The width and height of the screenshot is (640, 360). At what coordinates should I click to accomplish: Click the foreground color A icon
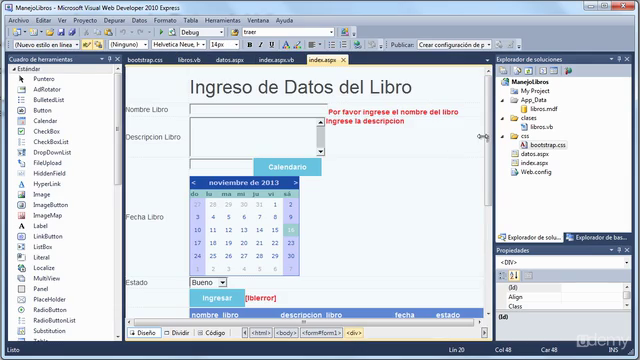click(286, 45)
